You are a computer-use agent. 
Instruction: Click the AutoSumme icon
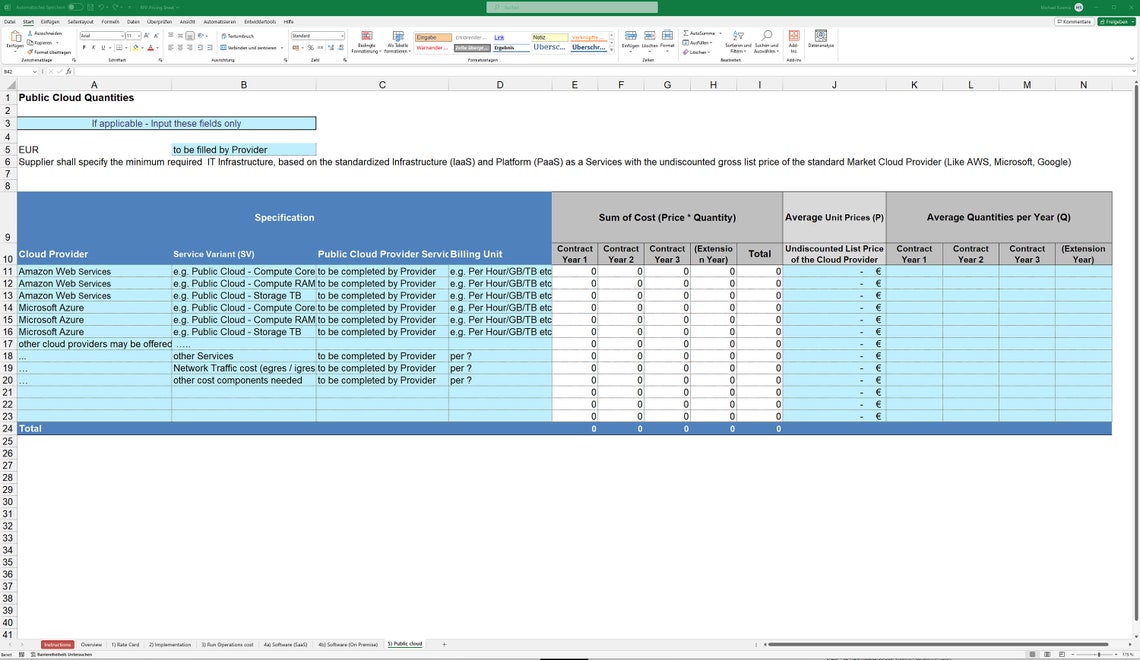coord(685,33)
